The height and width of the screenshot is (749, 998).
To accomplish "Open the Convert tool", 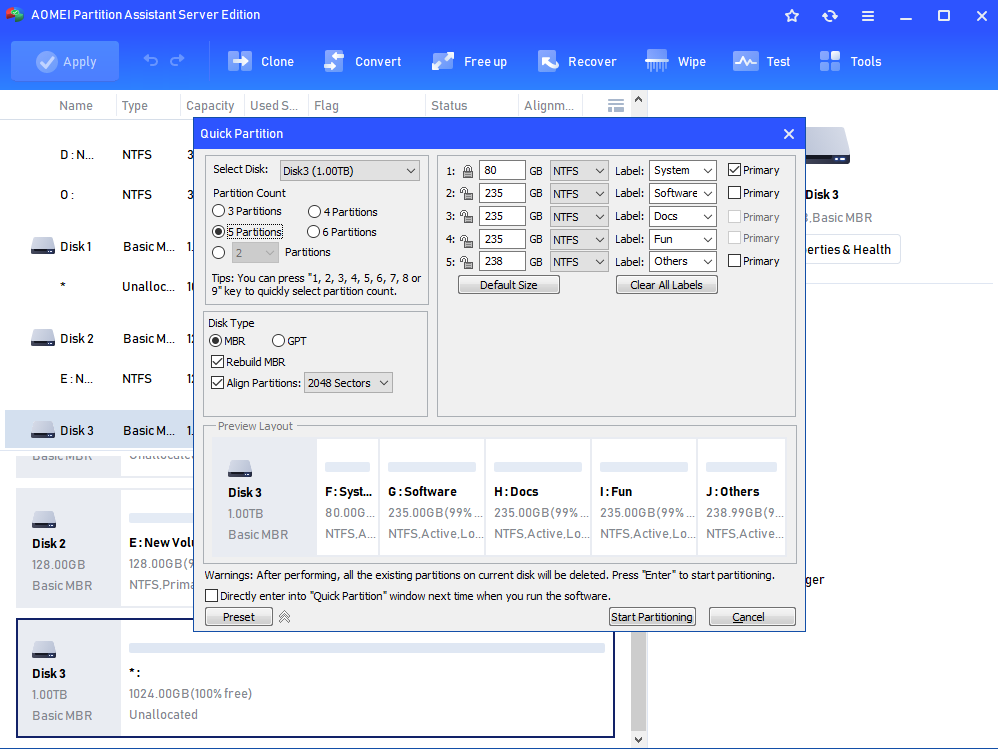I will (x=363, y=61).
